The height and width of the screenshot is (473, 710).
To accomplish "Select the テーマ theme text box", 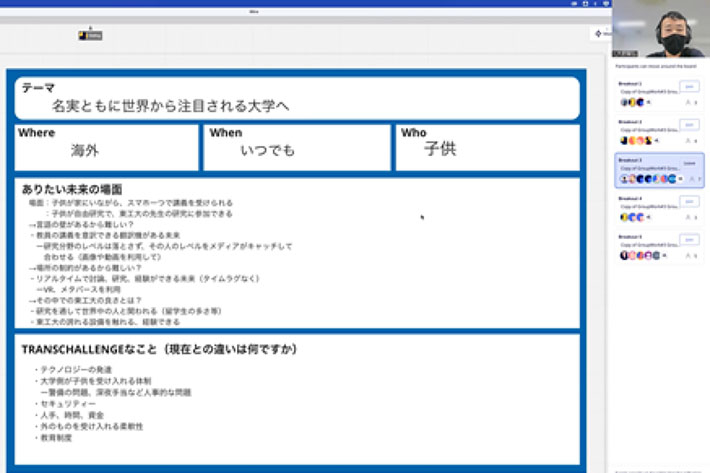I will (x=297, y=98).
